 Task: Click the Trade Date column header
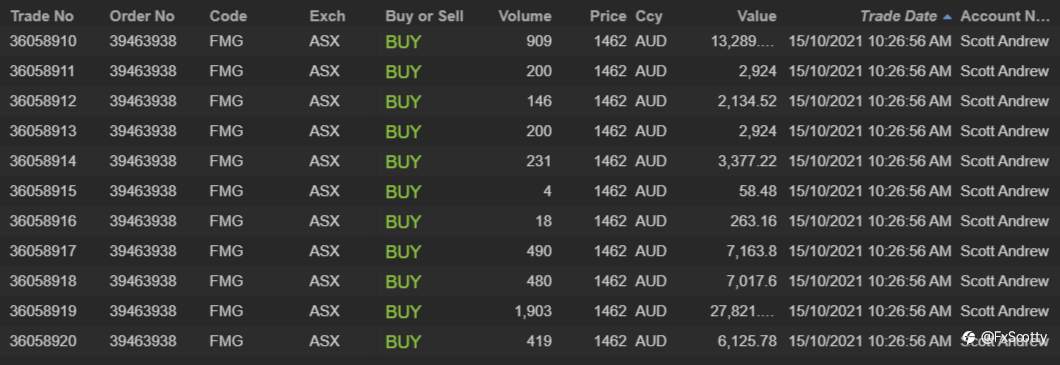[x=898, y=16]
